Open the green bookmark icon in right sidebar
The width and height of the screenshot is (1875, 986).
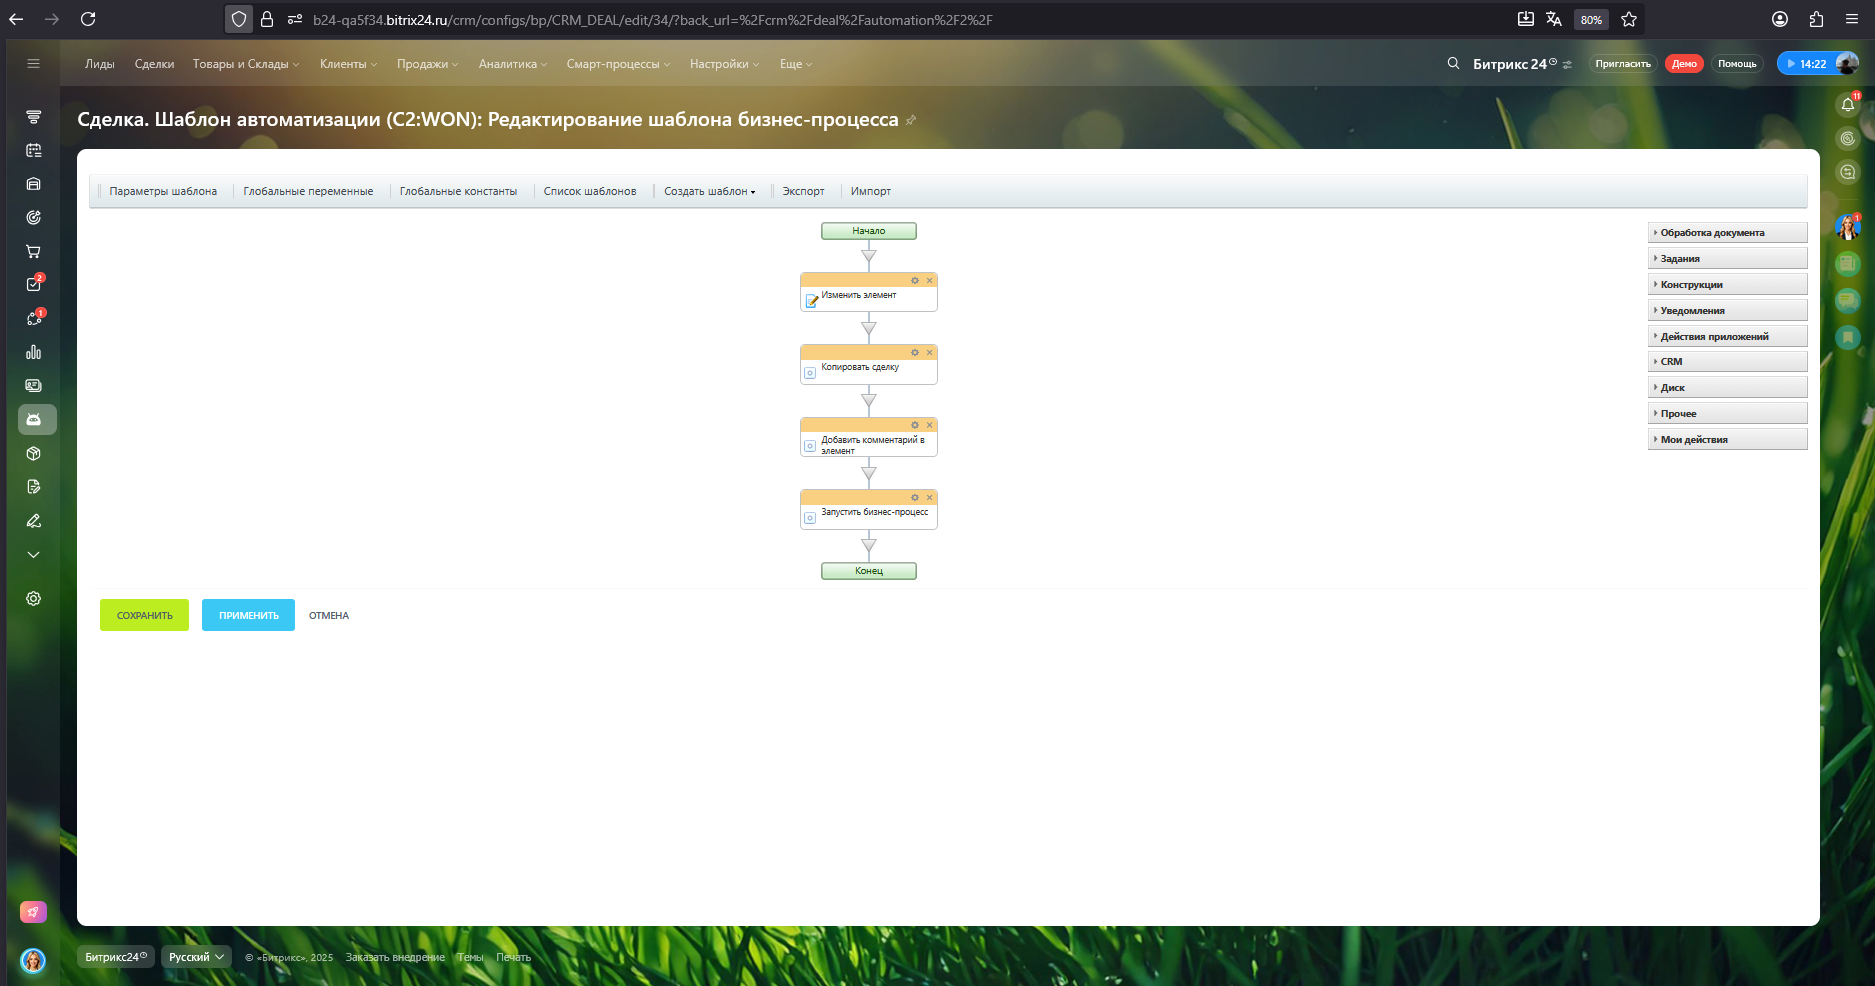click(x=1848, y=338)
